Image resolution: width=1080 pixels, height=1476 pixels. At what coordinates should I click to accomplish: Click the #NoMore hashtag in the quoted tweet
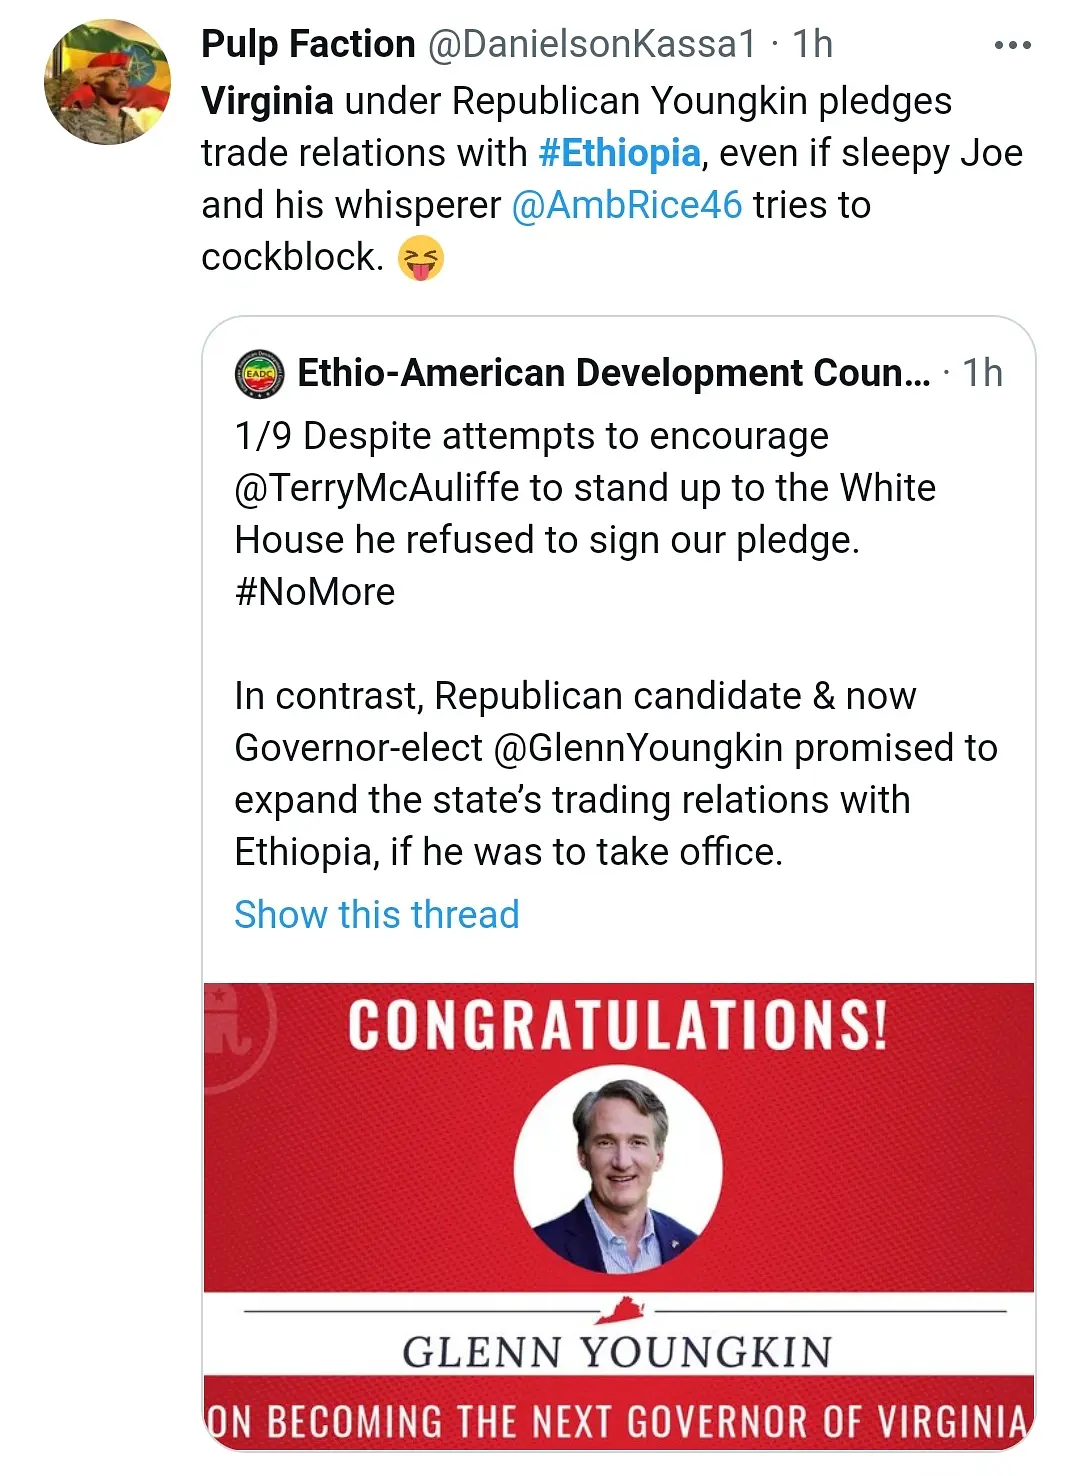pyautogui.click(x=315, y=592)
